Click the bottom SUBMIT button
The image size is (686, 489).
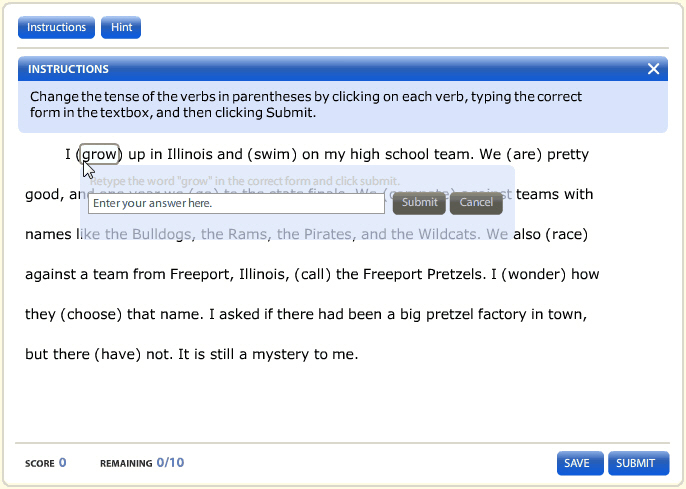tap(636, 463)
